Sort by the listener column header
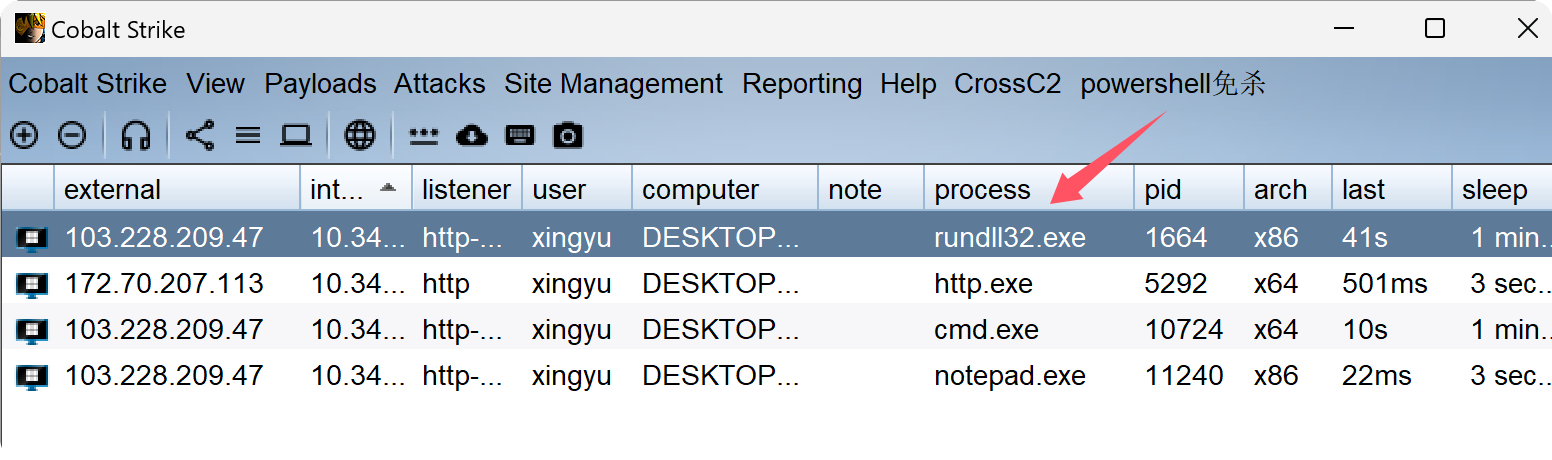1552x460 pixels. 467,189
